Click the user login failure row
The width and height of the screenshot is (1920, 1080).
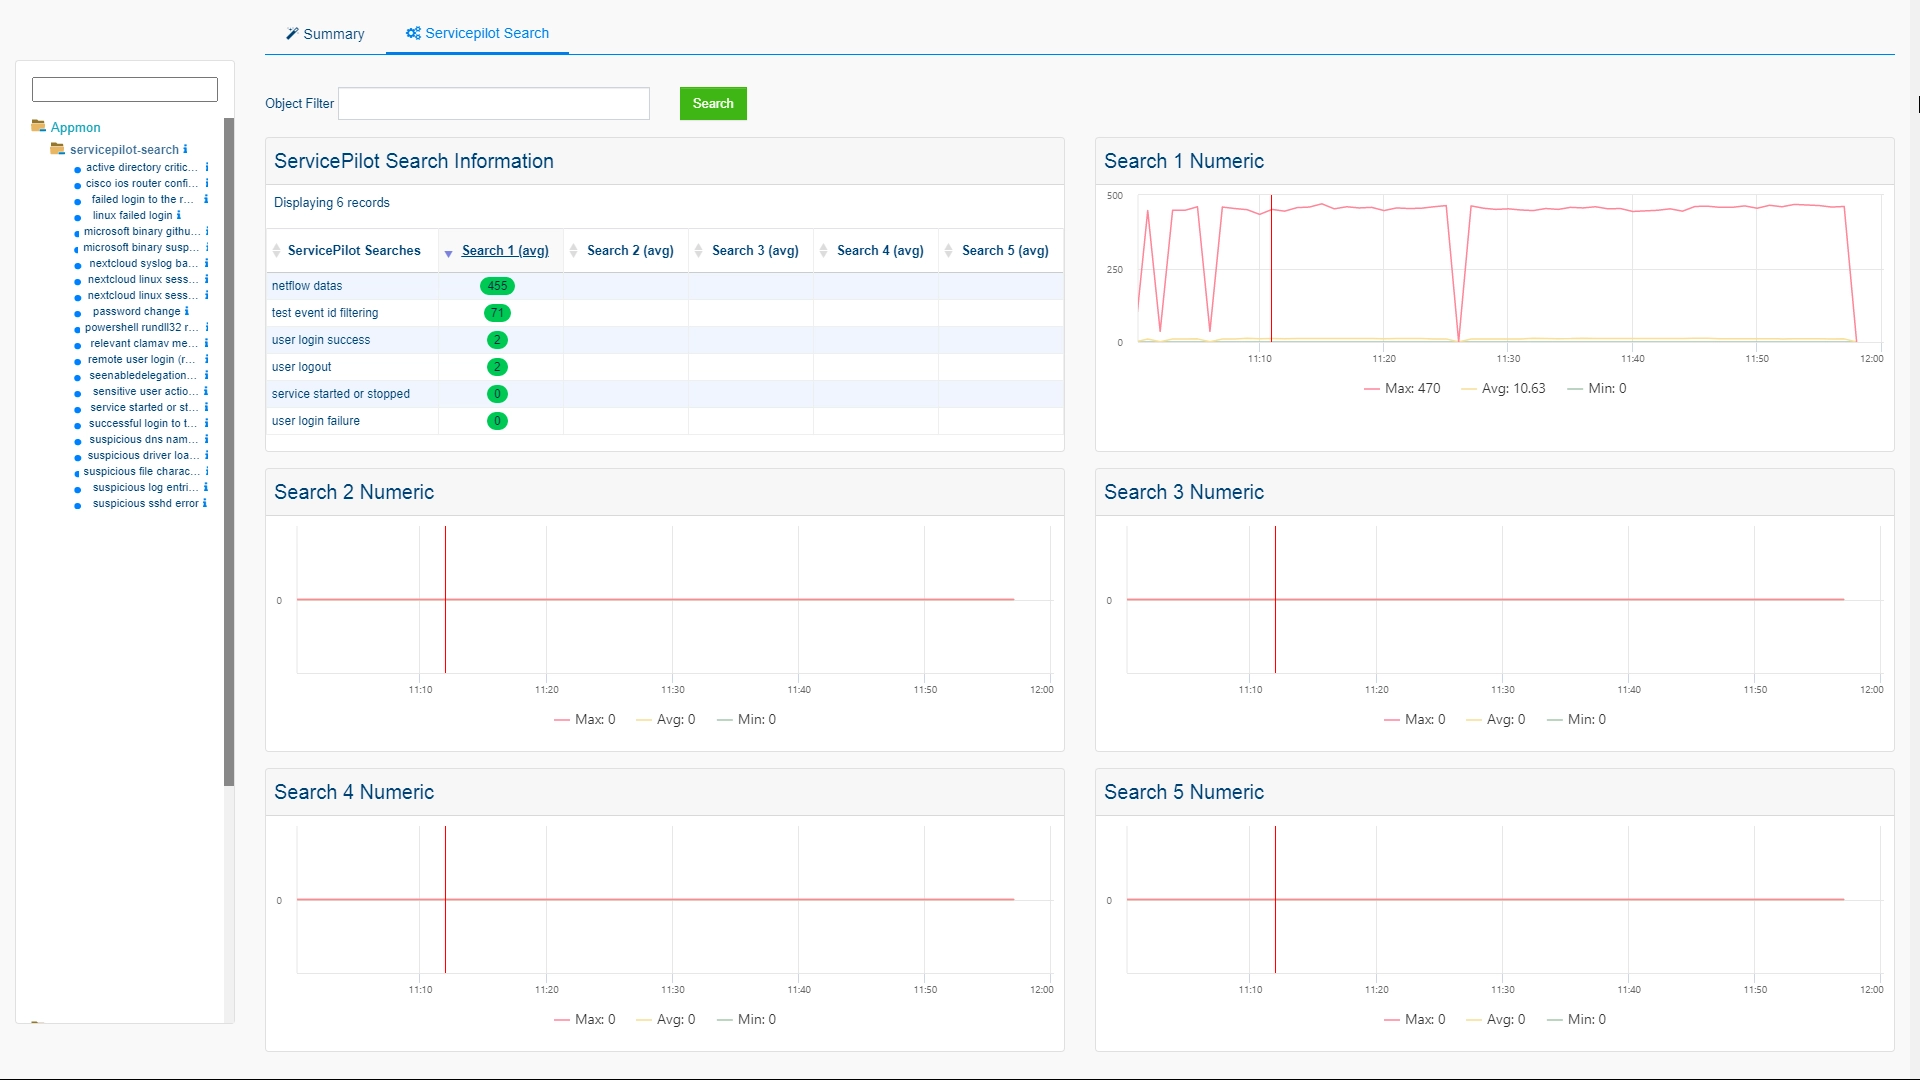pyautogui.click(x=665, y=421)
